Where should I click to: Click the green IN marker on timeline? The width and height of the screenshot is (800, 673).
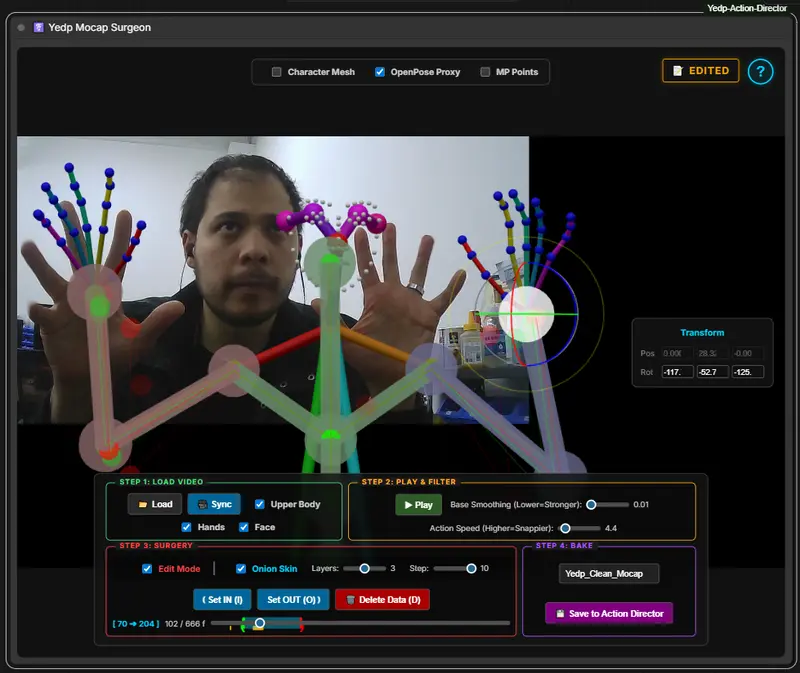(243, 624)
